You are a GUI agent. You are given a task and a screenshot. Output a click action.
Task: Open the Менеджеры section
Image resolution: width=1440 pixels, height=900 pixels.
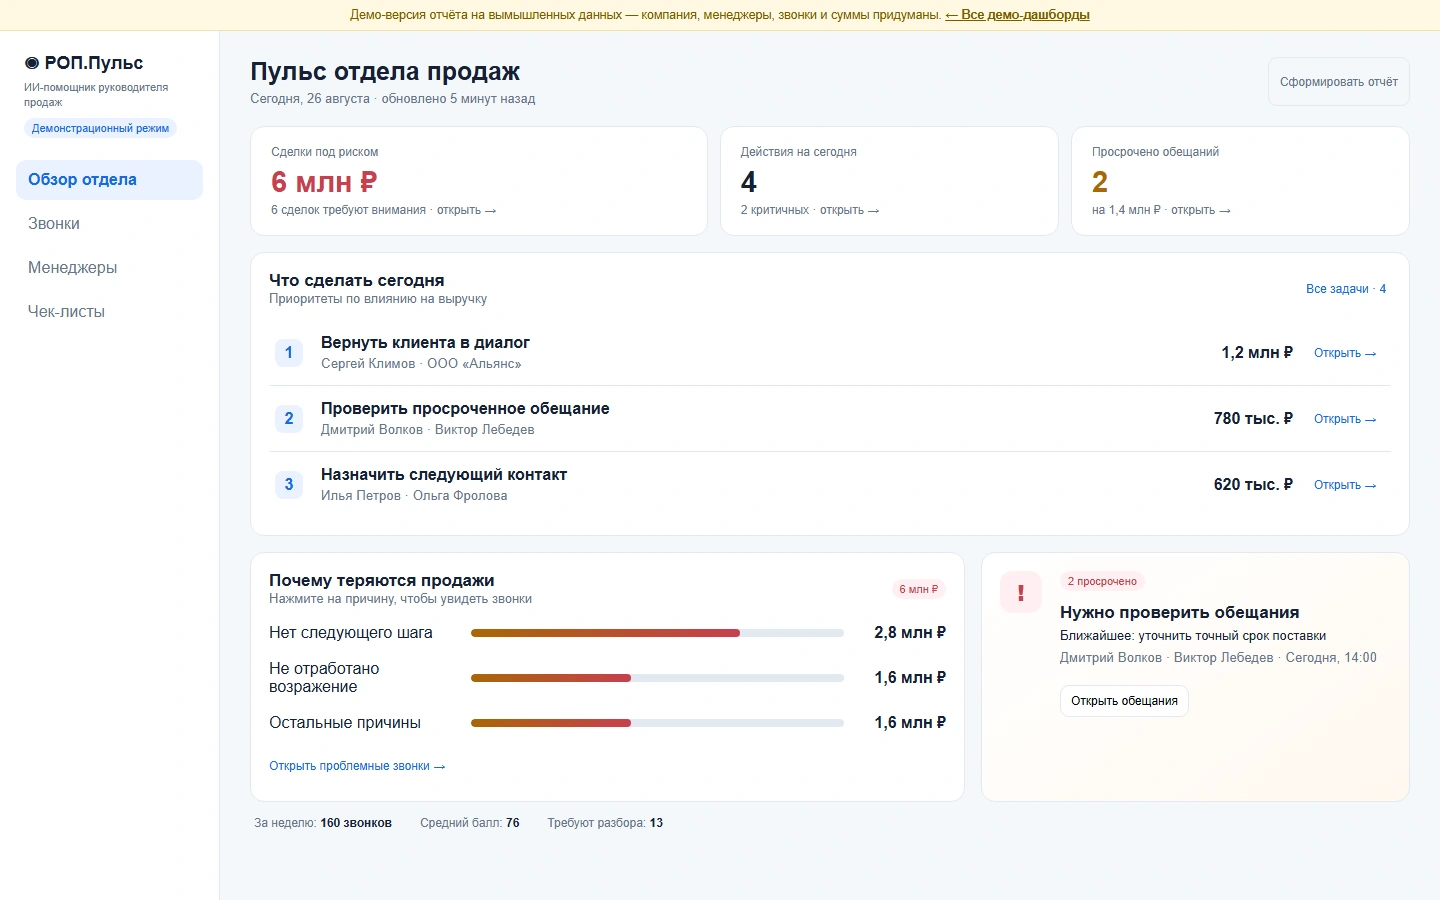(109, 268)
